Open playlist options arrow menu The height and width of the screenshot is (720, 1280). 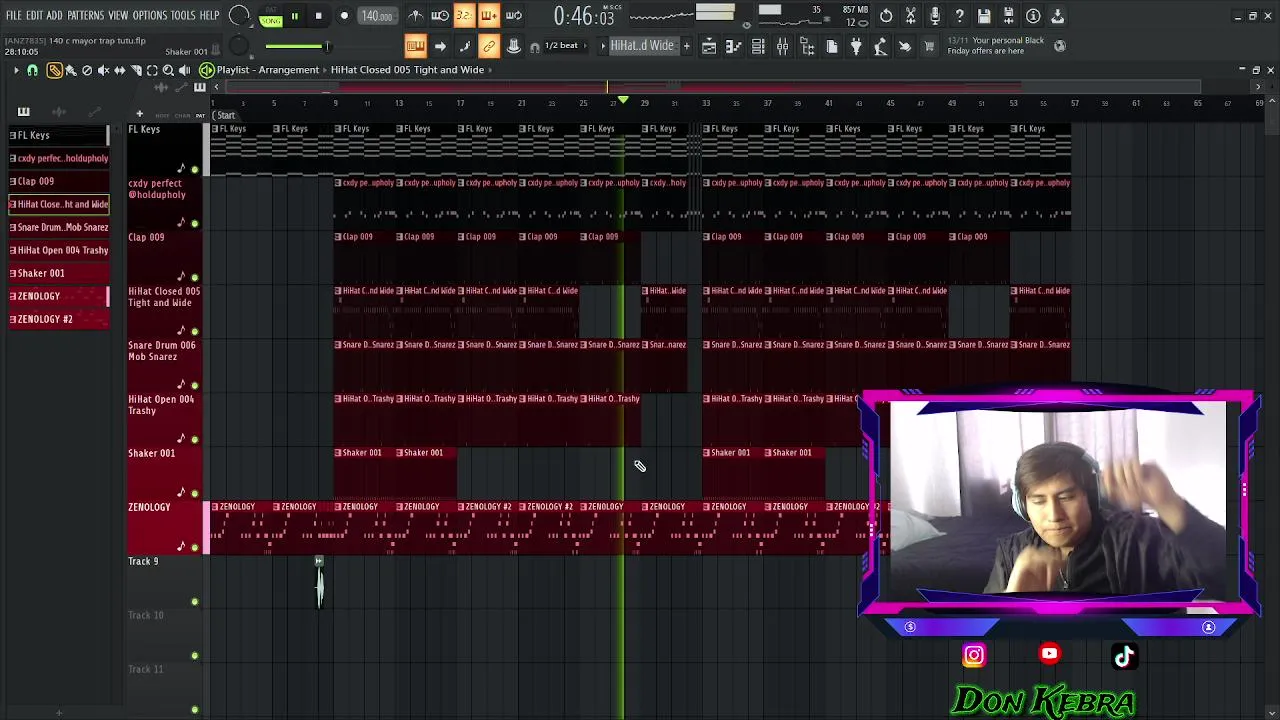(16, 70)
